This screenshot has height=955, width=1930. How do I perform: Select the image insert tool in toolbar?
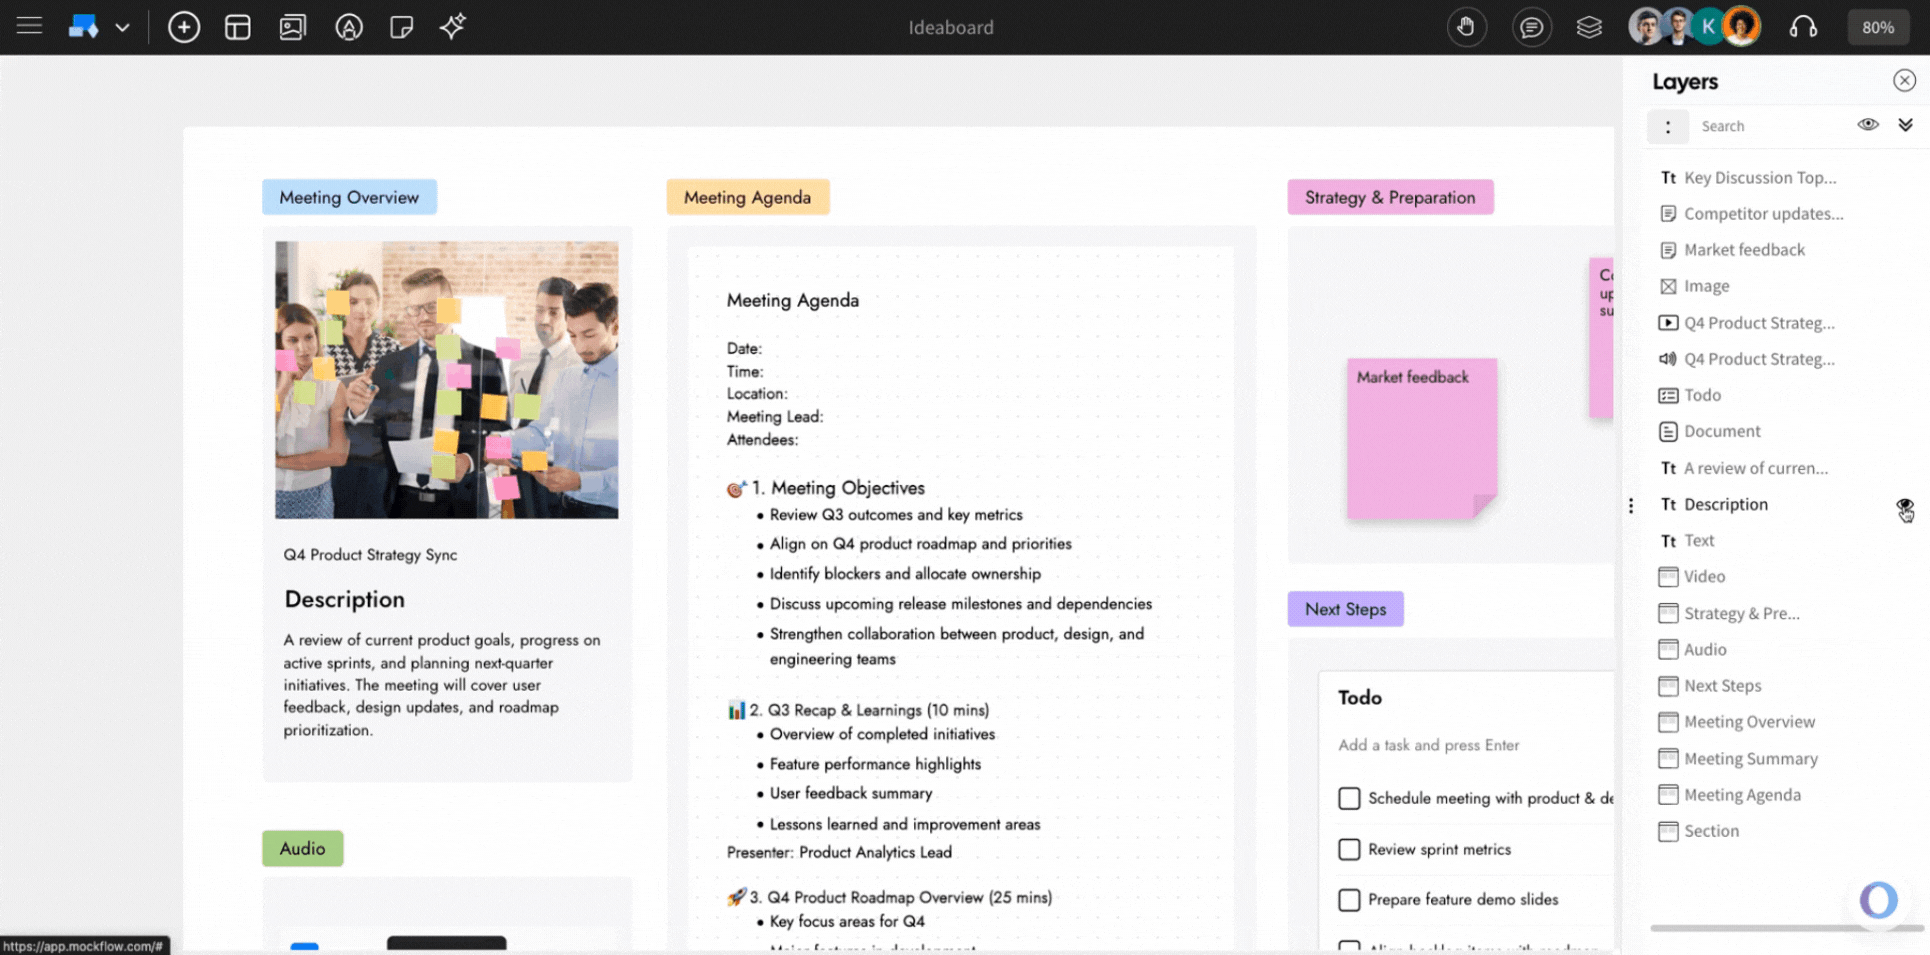[293, 27]
